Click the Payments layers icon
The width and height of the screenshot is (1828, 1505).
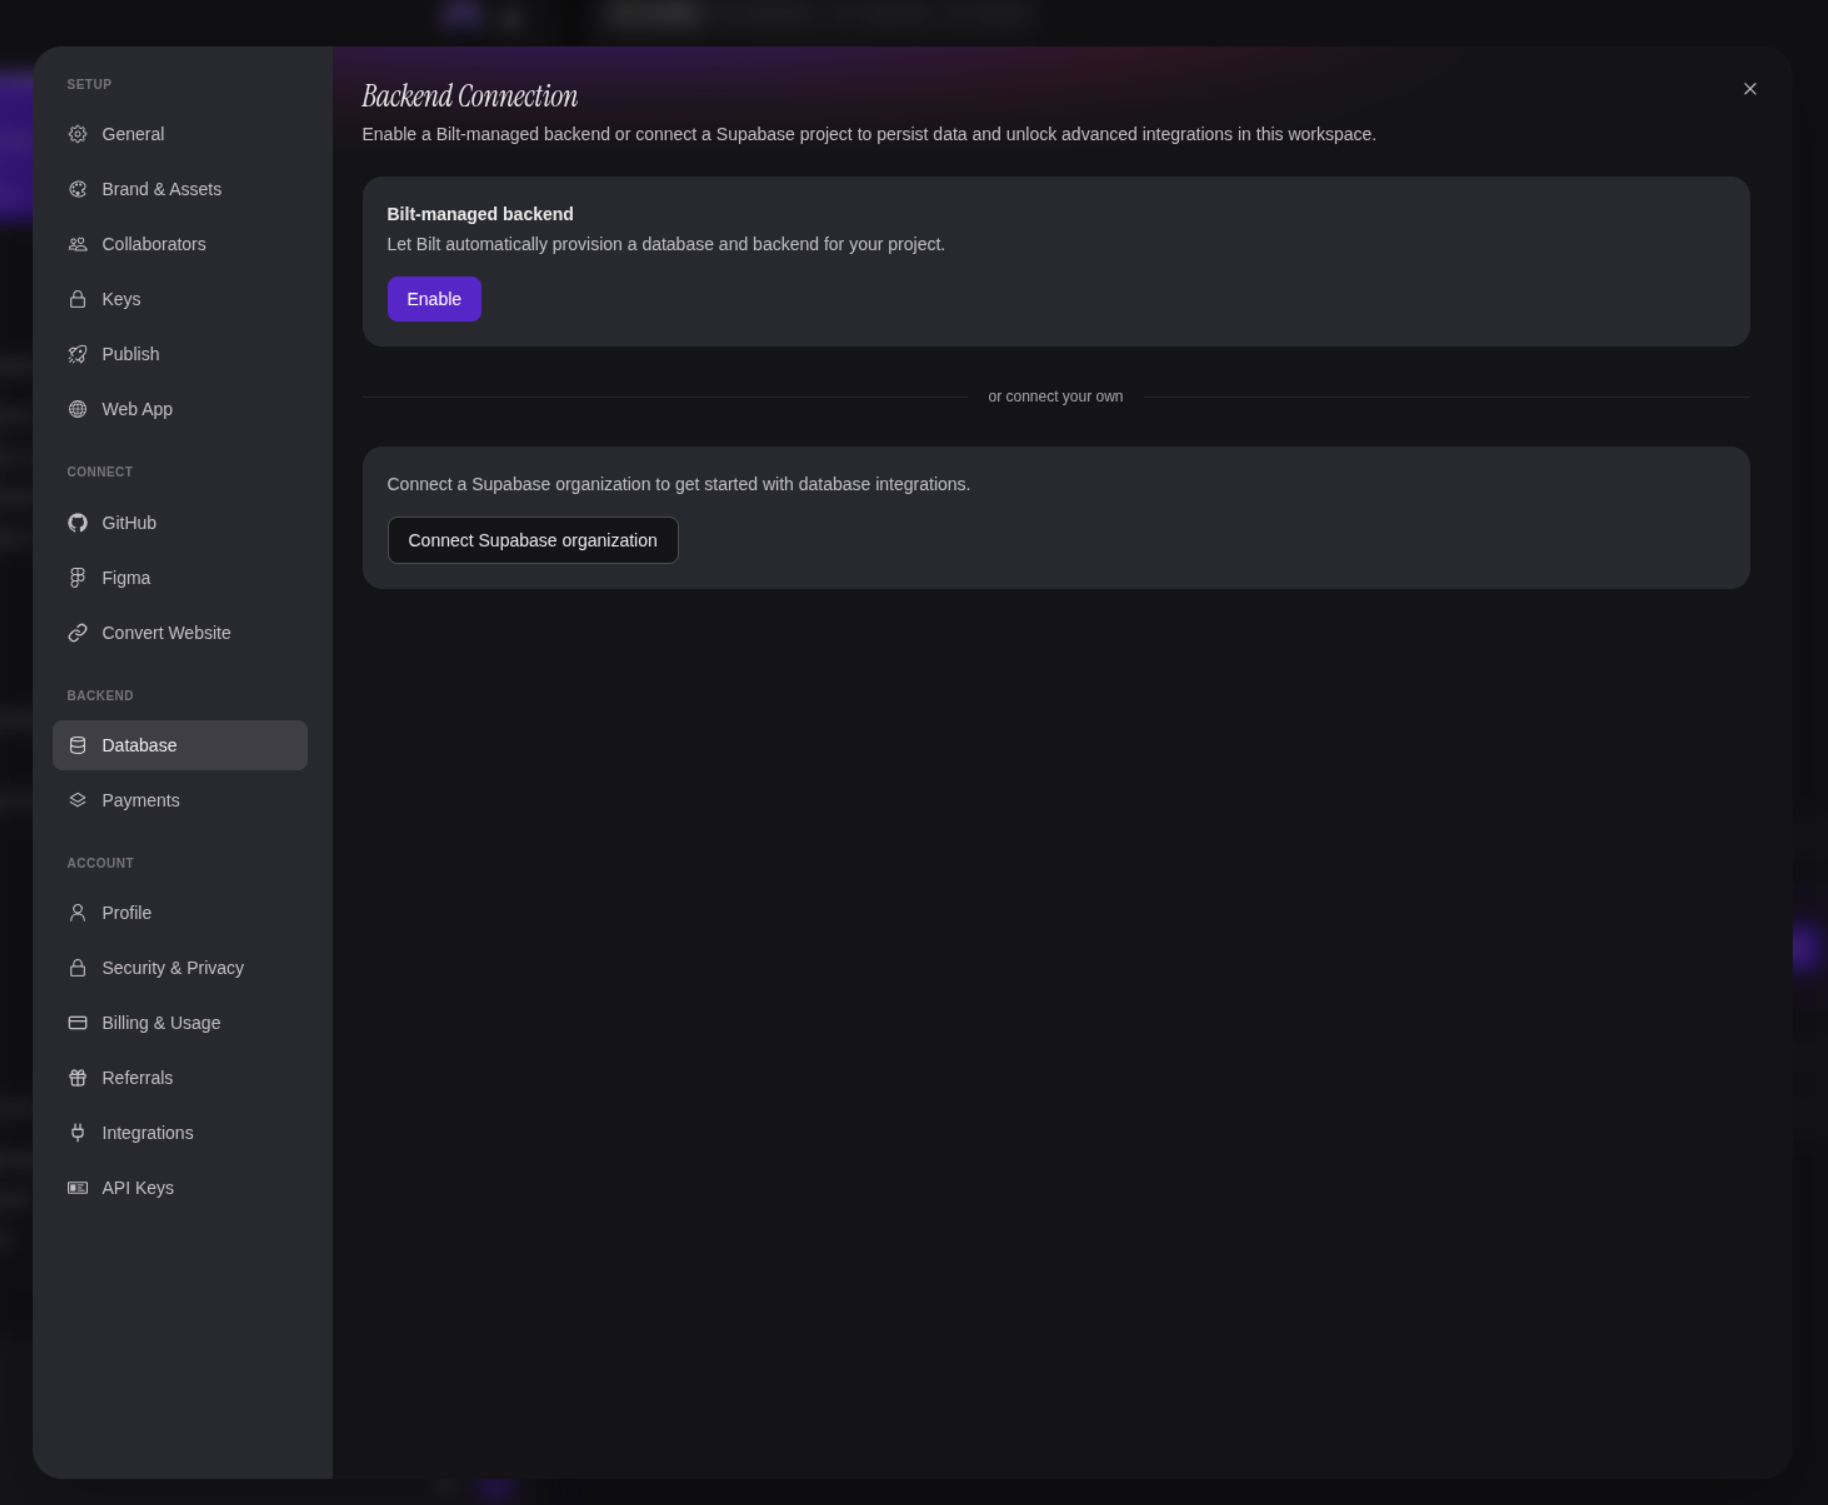77,800
